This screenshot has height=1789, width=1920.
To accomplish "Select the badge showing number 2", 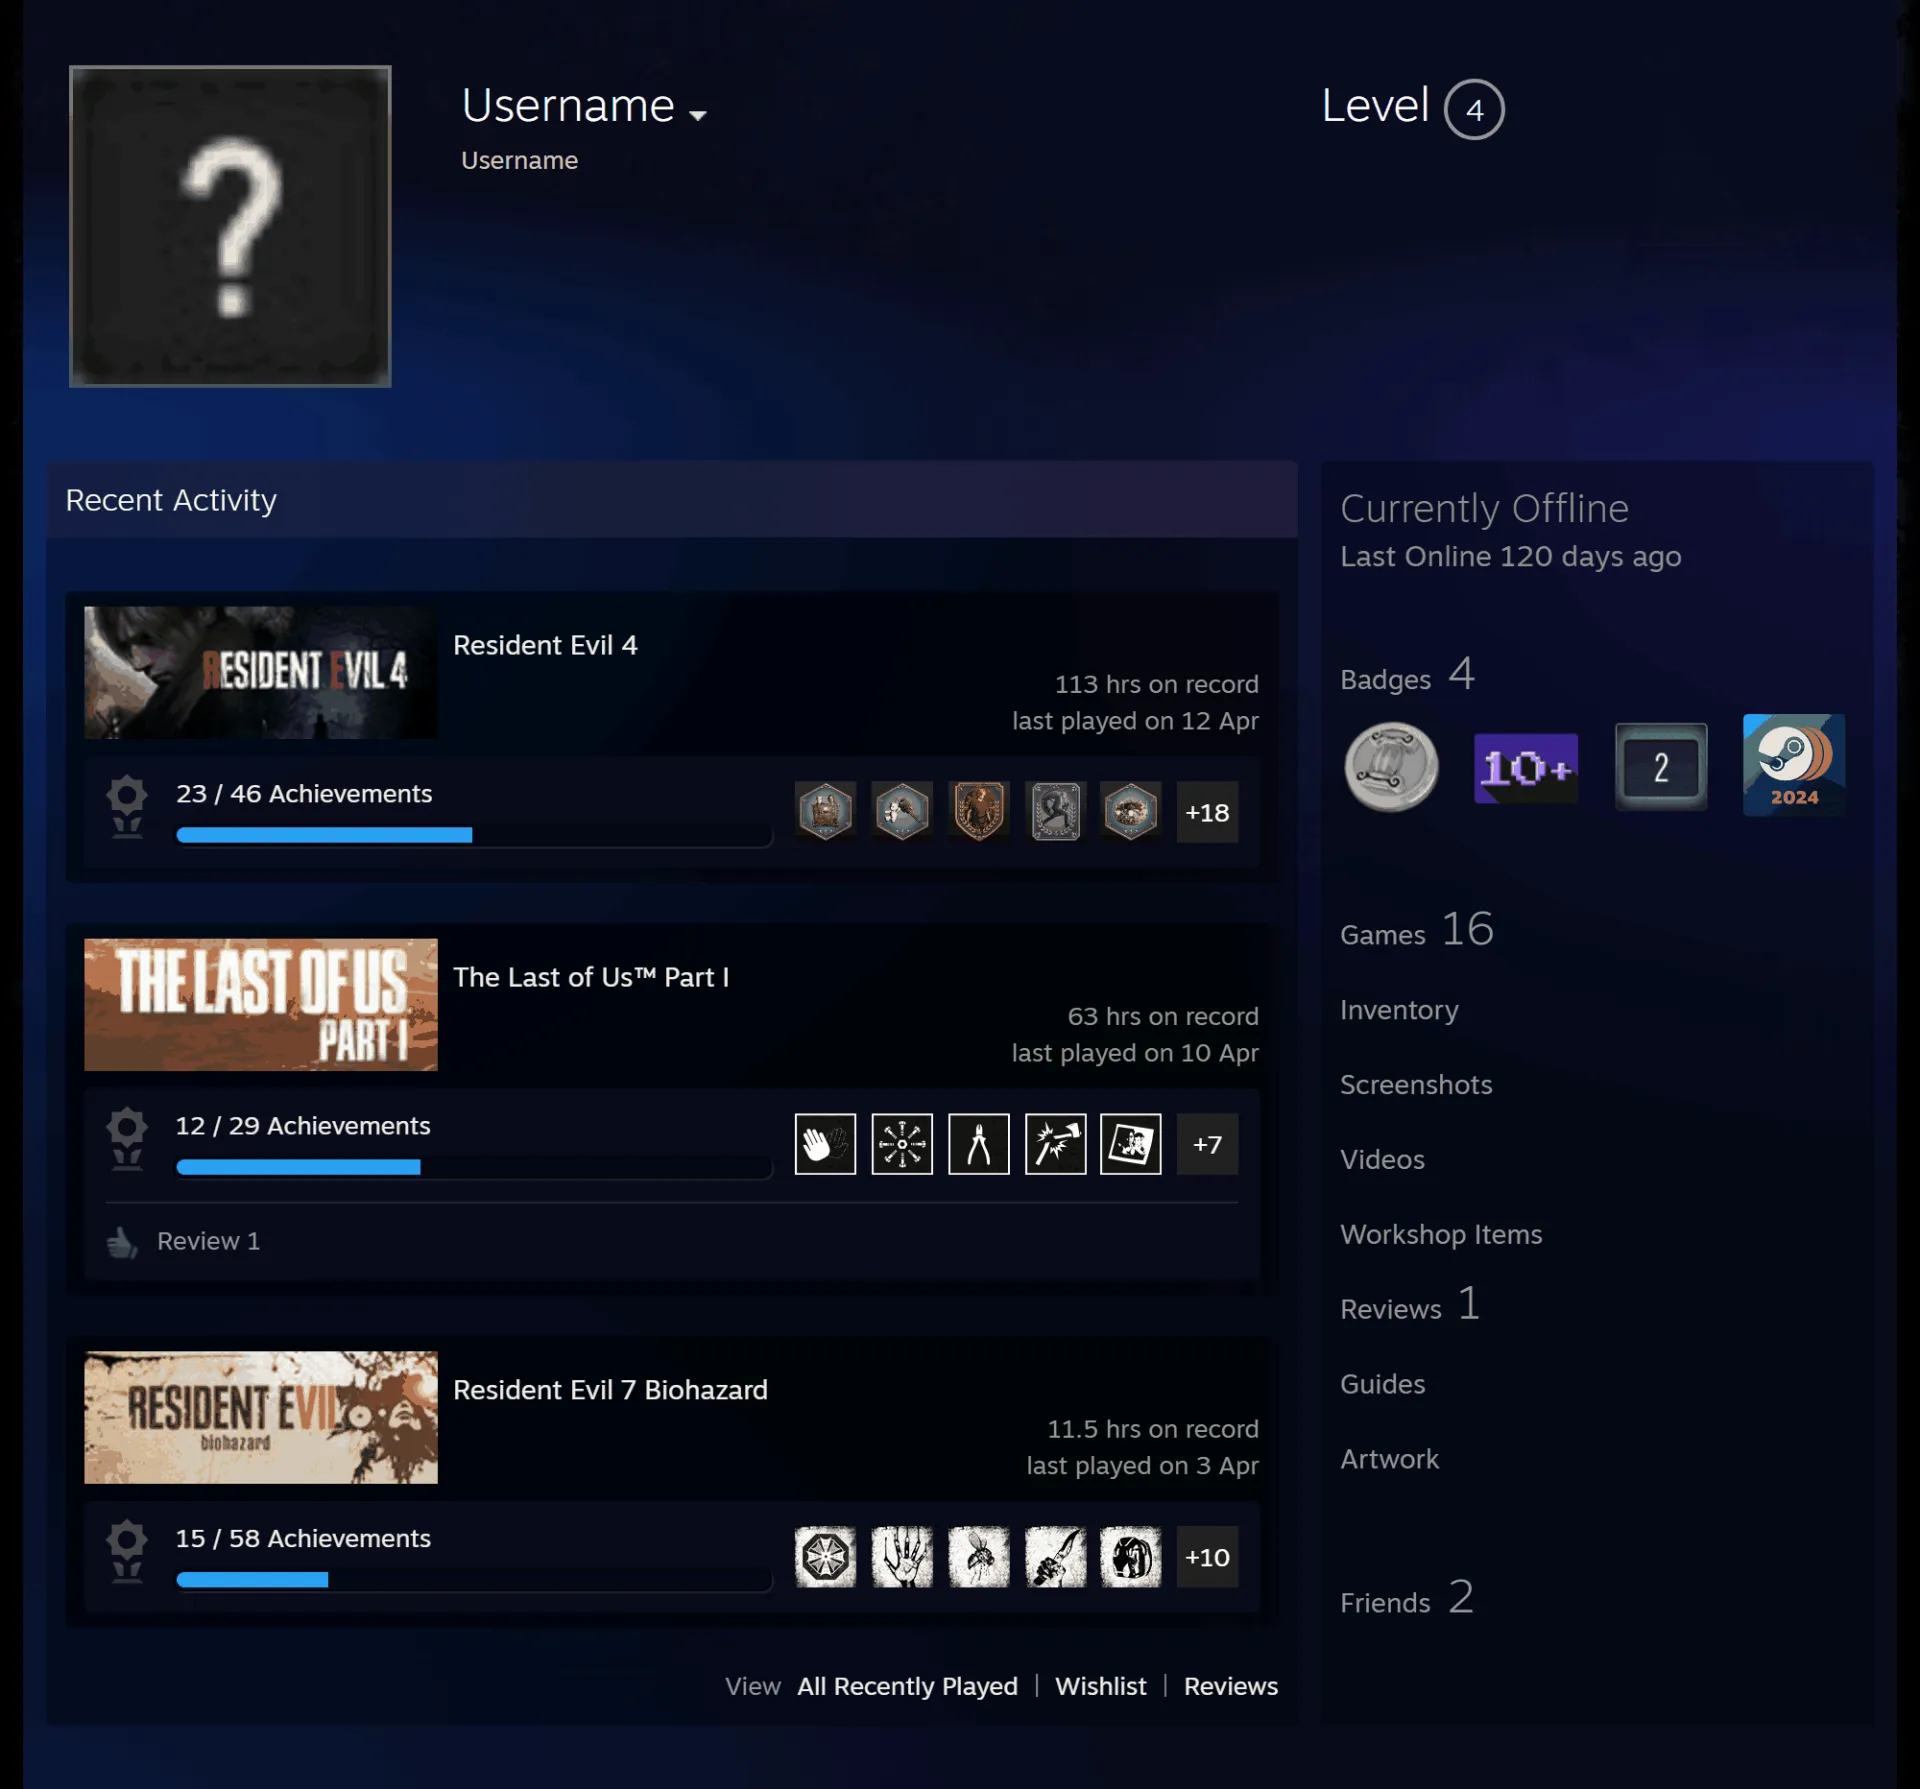I will 1660,766.
